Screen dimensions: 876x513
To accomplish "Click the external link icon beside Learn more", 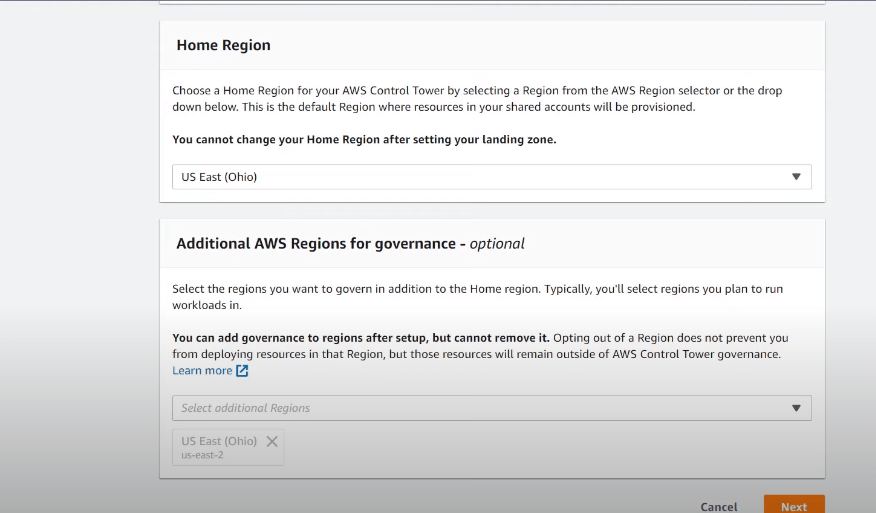I will click(x=242, y=370).
